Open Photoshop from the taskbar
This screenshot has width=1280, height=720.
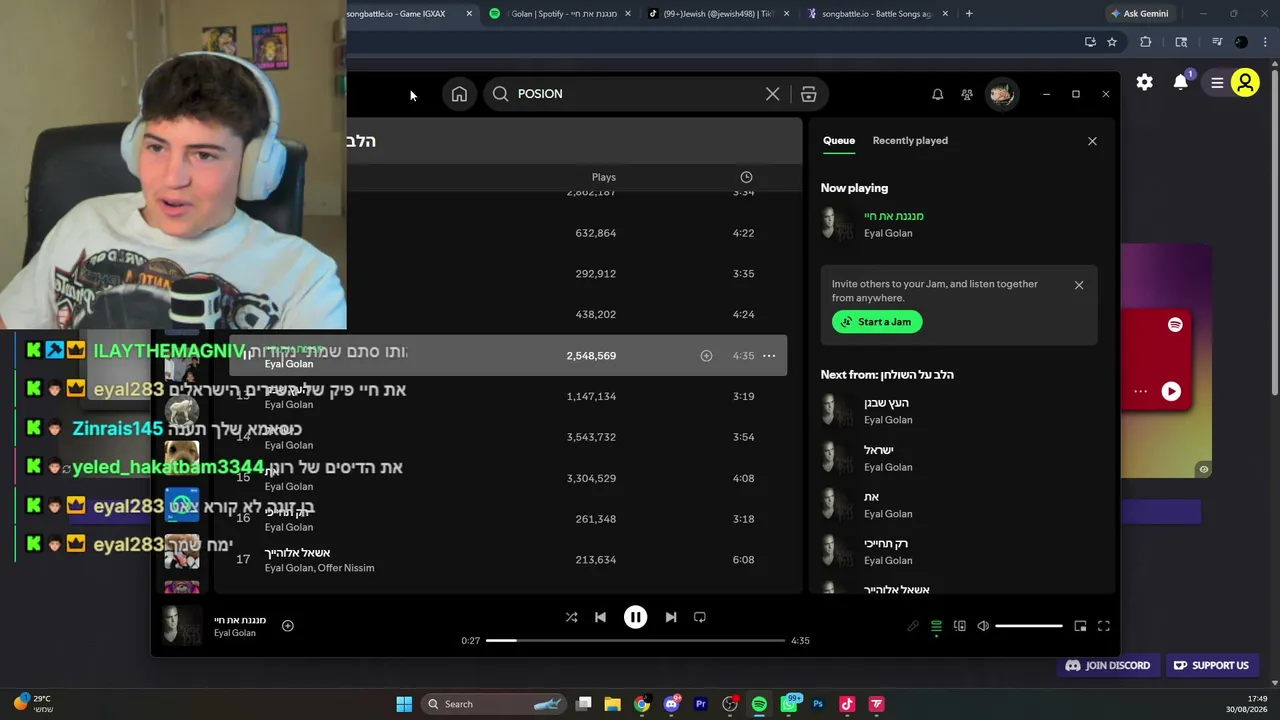pyautogui.click(x=818, y=704)
